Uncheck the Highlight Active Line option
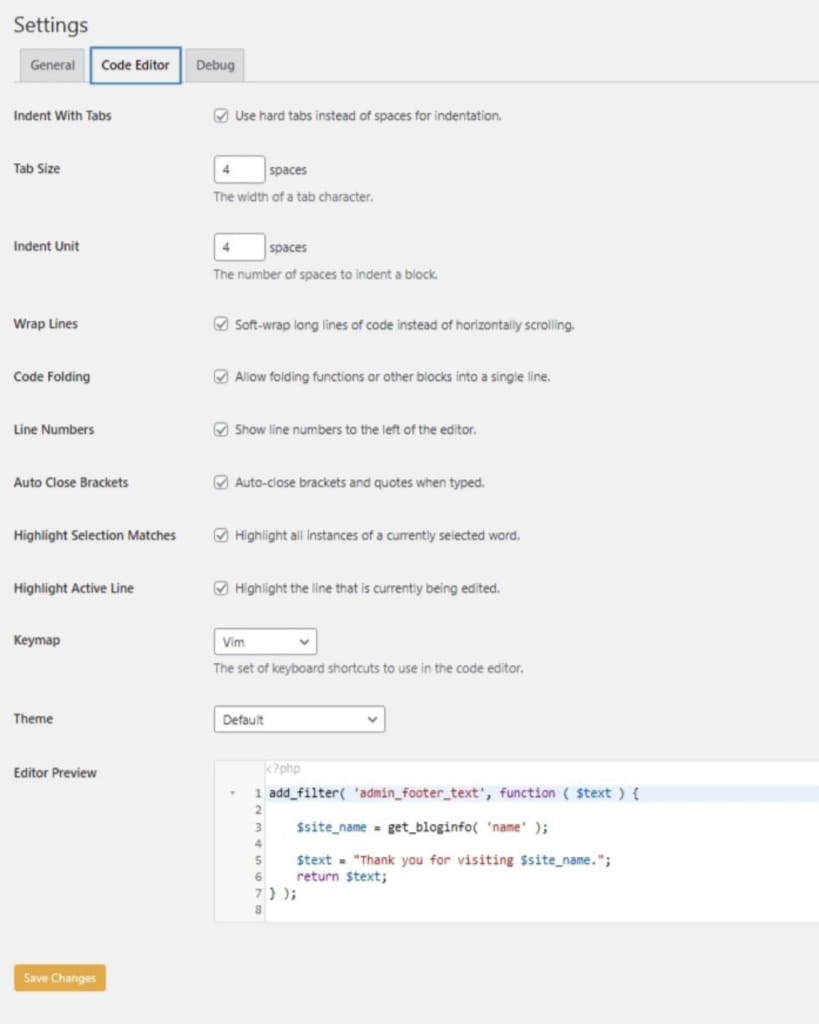The image size is (819, 1024). coord(221,588)
